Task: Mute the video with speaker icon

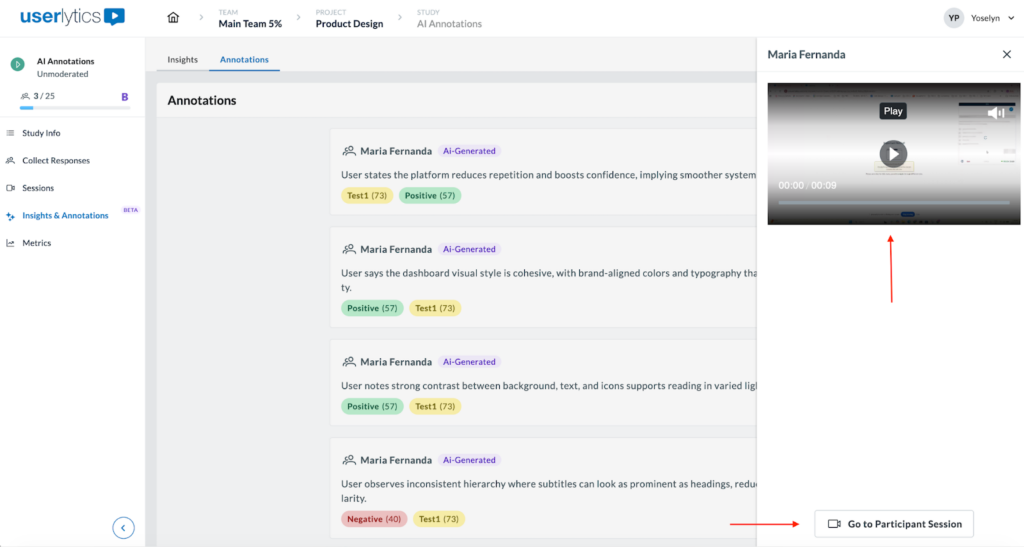Action: point(996,113)
